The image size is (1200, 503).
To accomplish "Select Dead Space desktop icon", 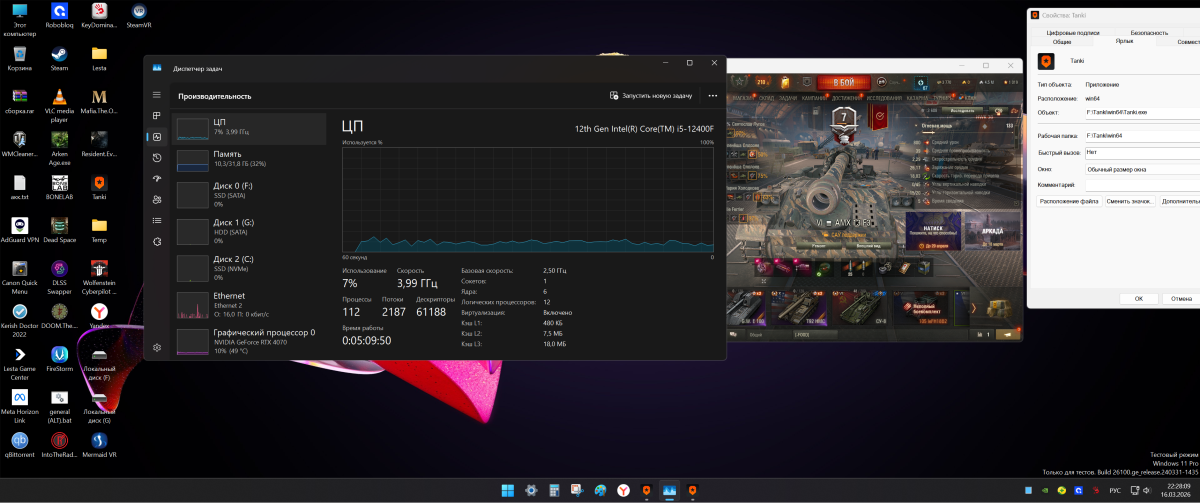I will click(59, 230).
